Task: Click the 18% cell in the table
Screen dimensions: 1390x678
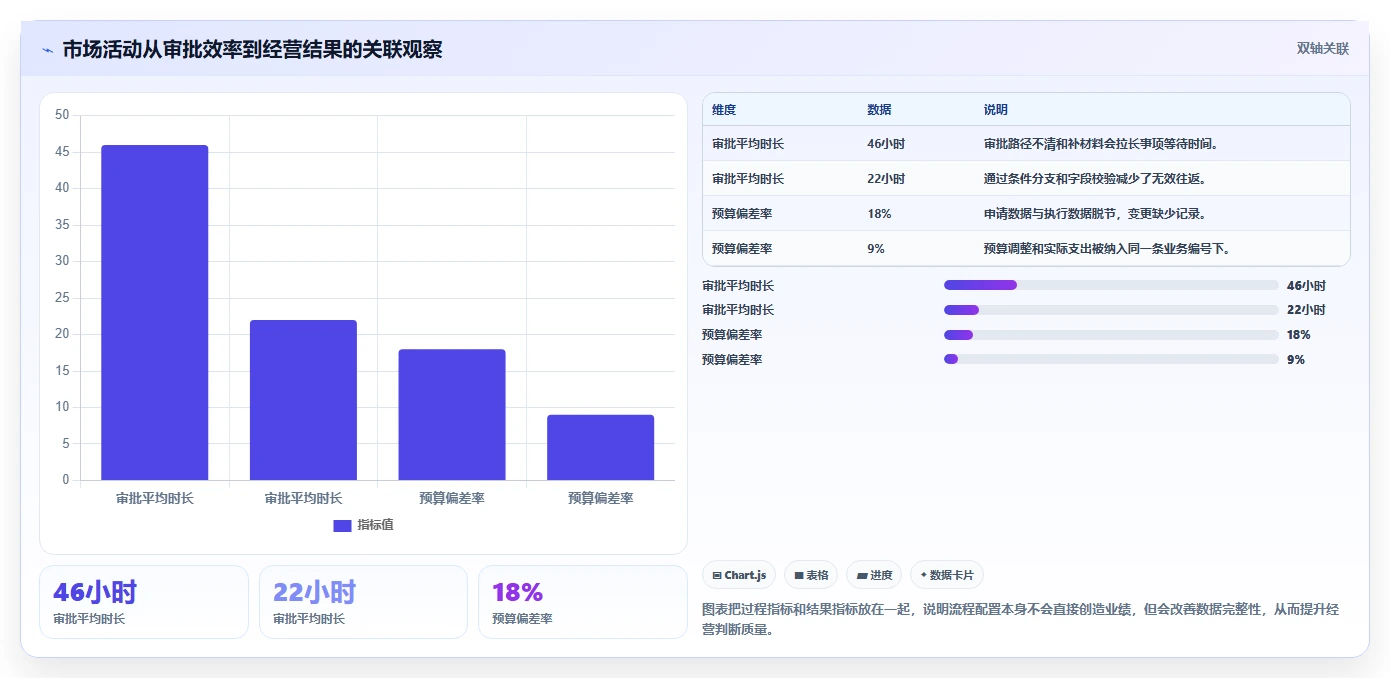Action: click(879, 214)
